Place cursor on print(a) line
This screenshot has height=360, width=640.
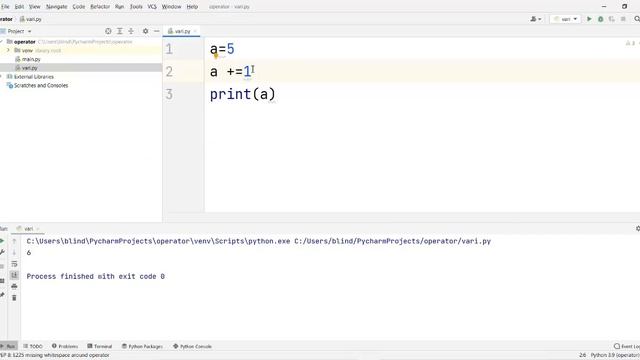[242, 94]
